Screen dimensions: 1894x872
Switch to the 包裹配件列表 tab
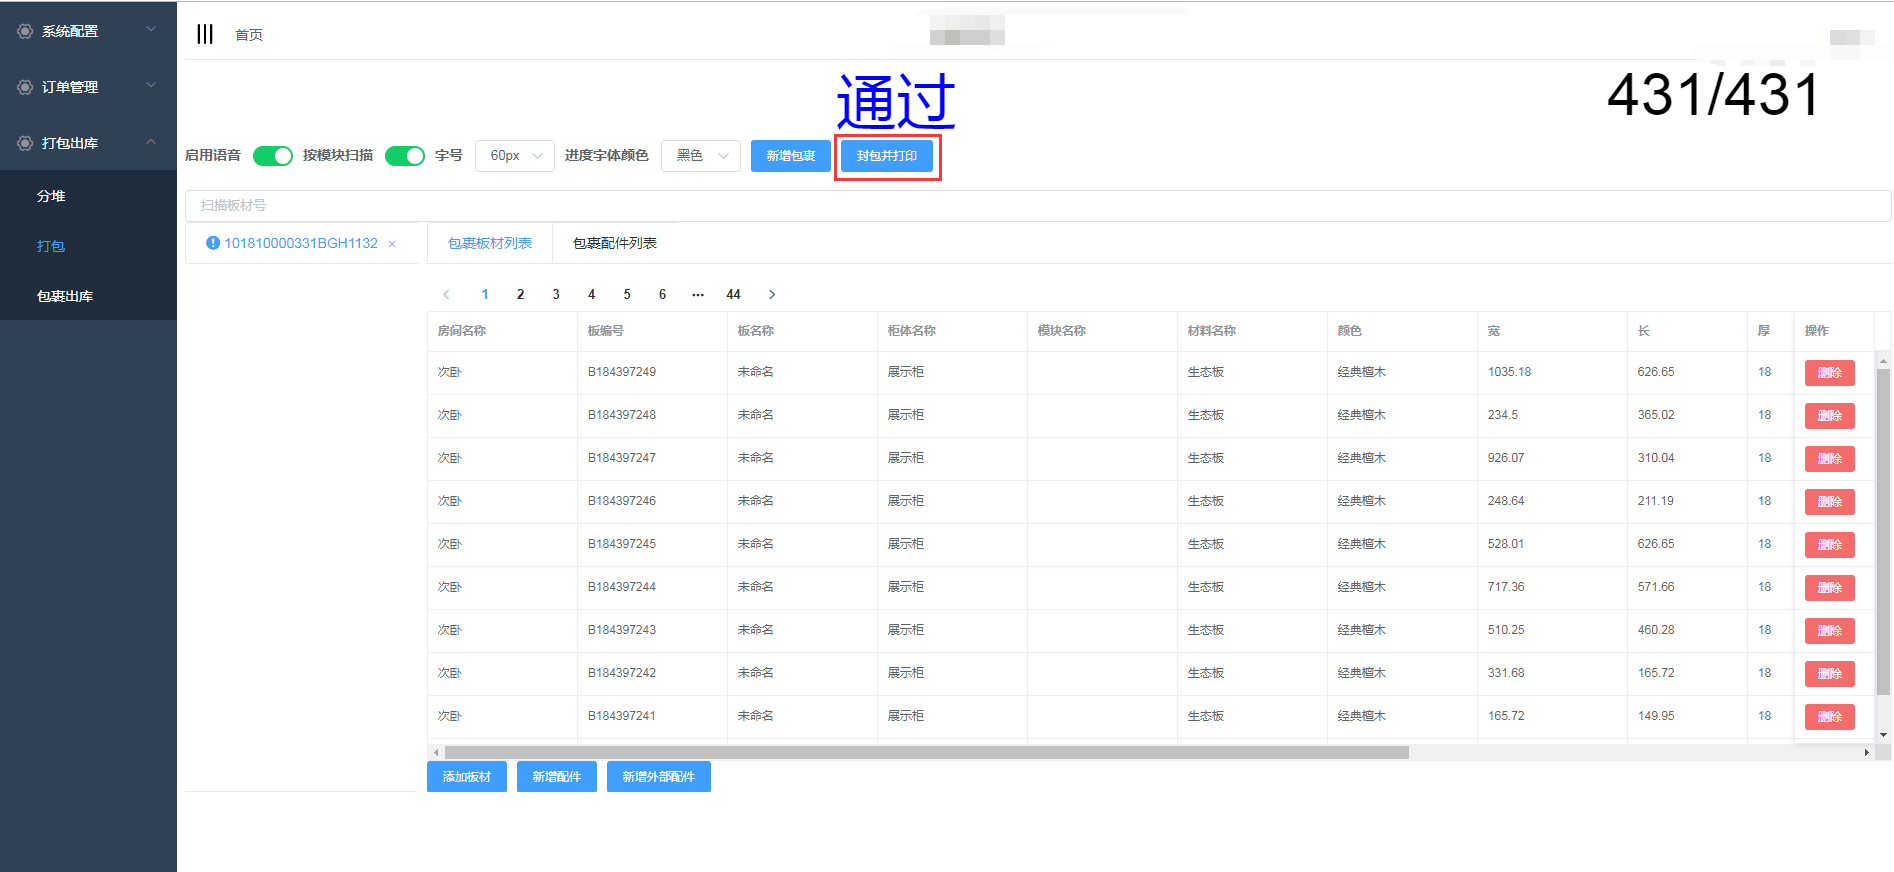[614, 243]
